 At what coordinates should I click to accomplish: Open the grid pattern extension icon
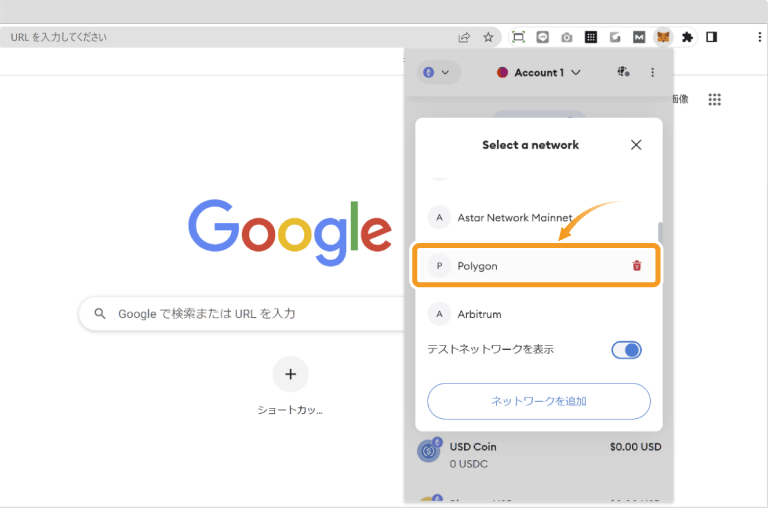(591, 37)
